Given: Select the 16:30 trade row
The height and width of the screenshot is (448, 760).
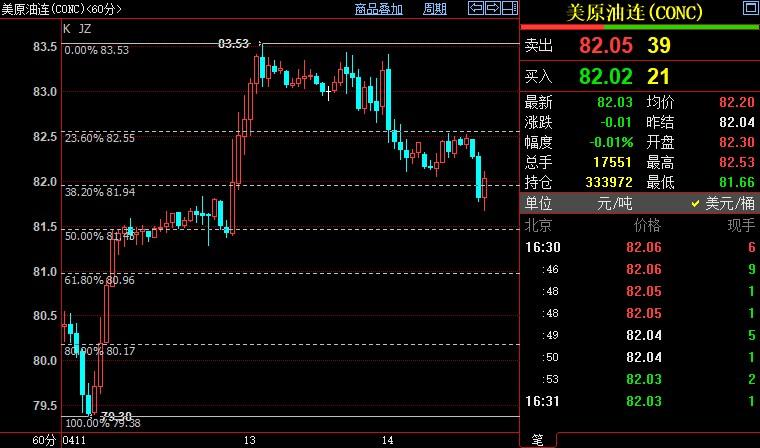Looking at the screenshot, I should [x=640, y=247].
